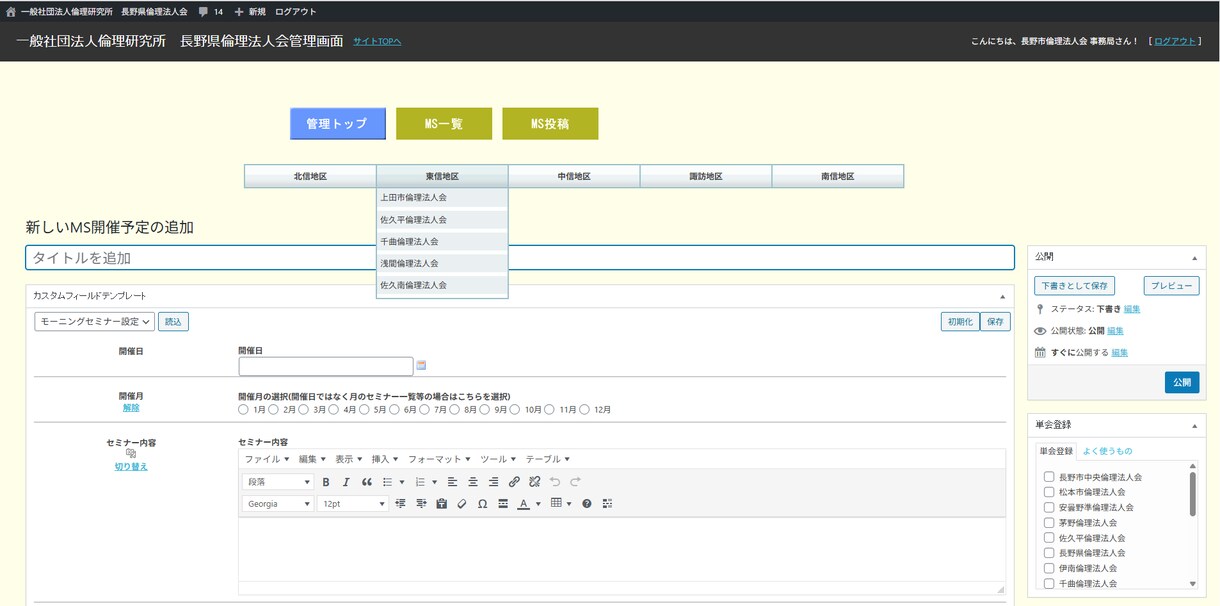Click MS投稿 button
The height and width of the screenshot is (606, 1220).
(x=550, y=124)
